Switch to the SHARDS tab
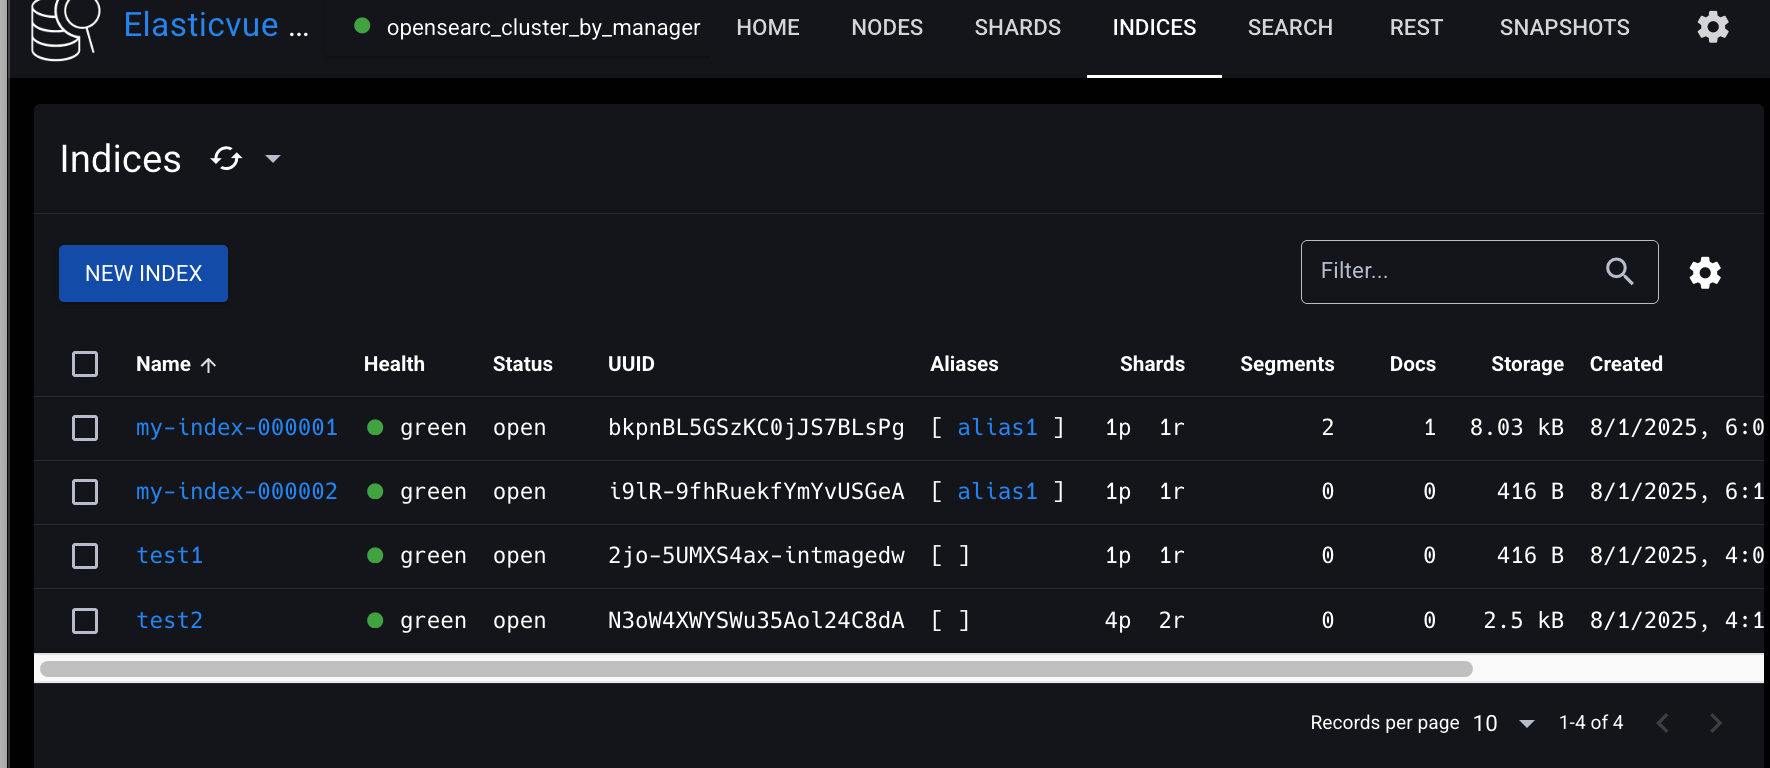 pyautogui.click(x=1017, y=28)
